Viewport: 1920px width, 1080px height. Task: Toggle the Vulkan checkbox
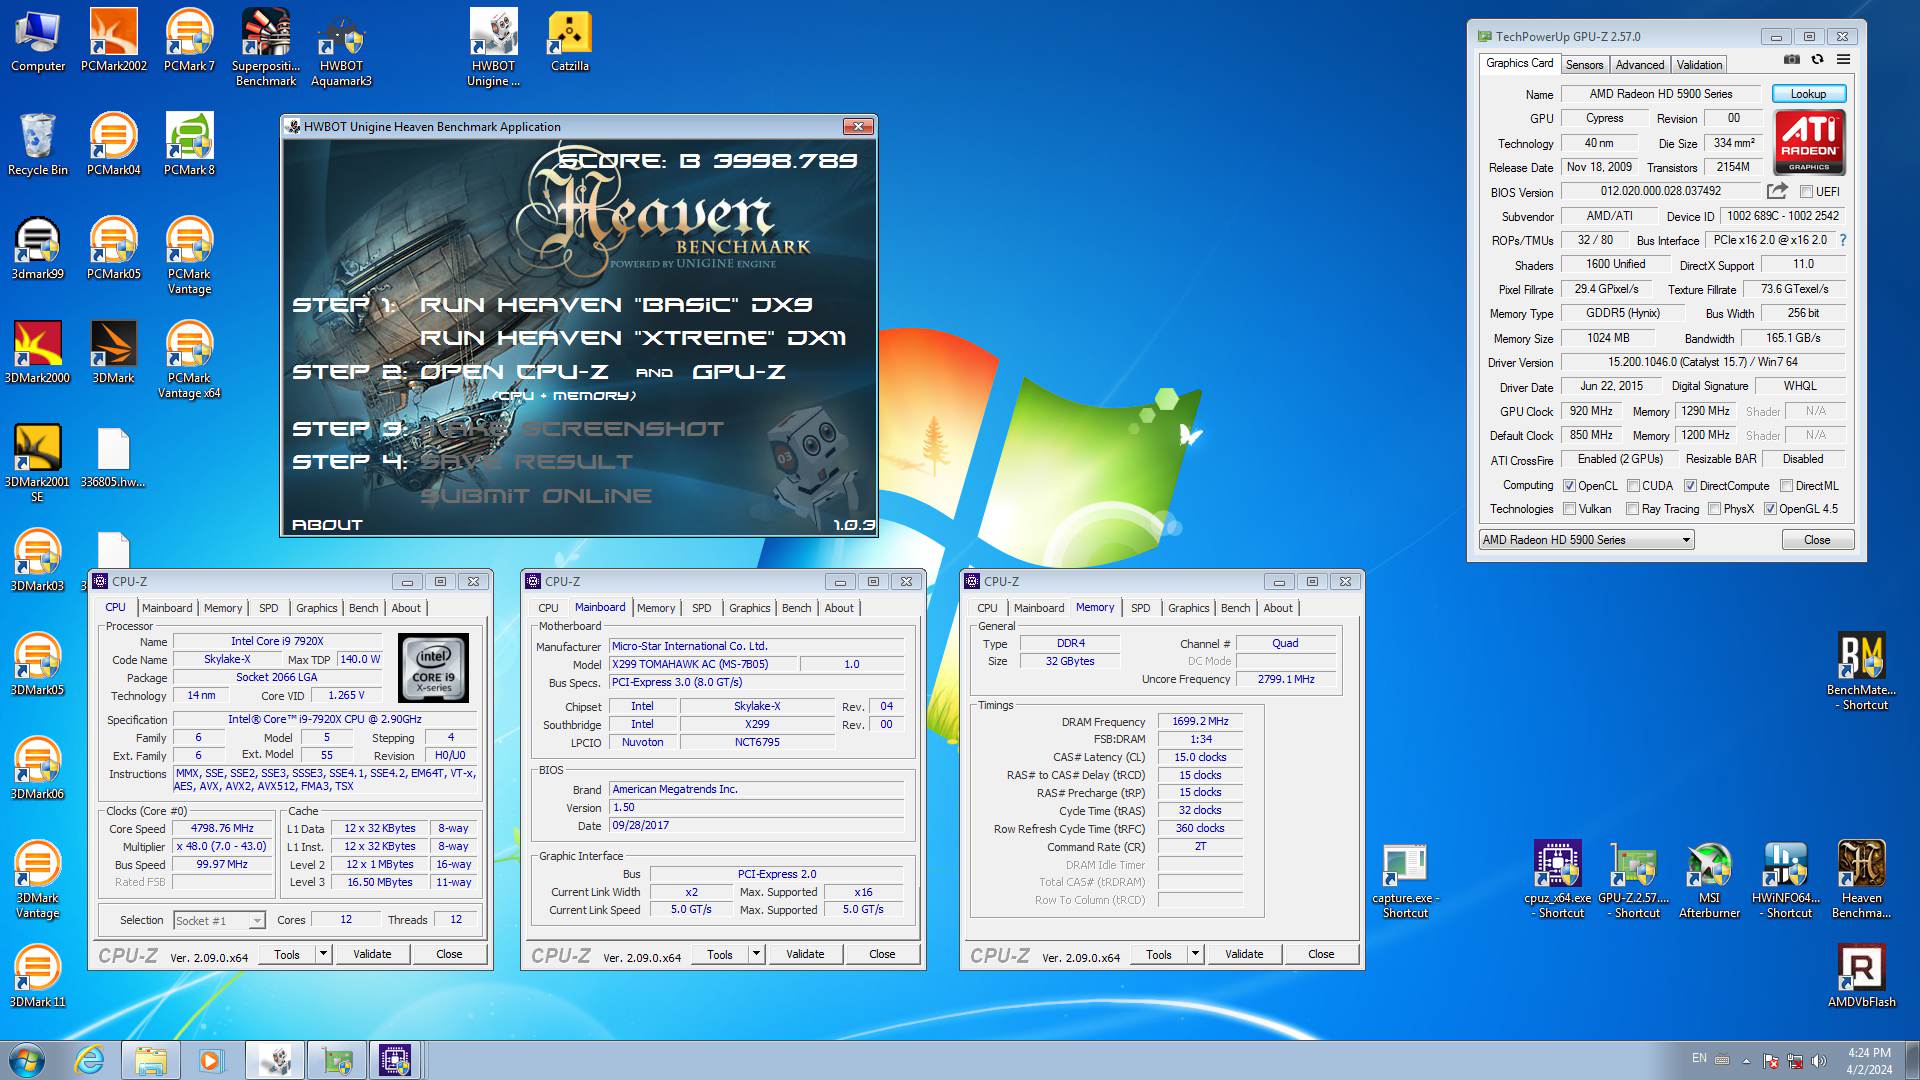pos(1570,509)
